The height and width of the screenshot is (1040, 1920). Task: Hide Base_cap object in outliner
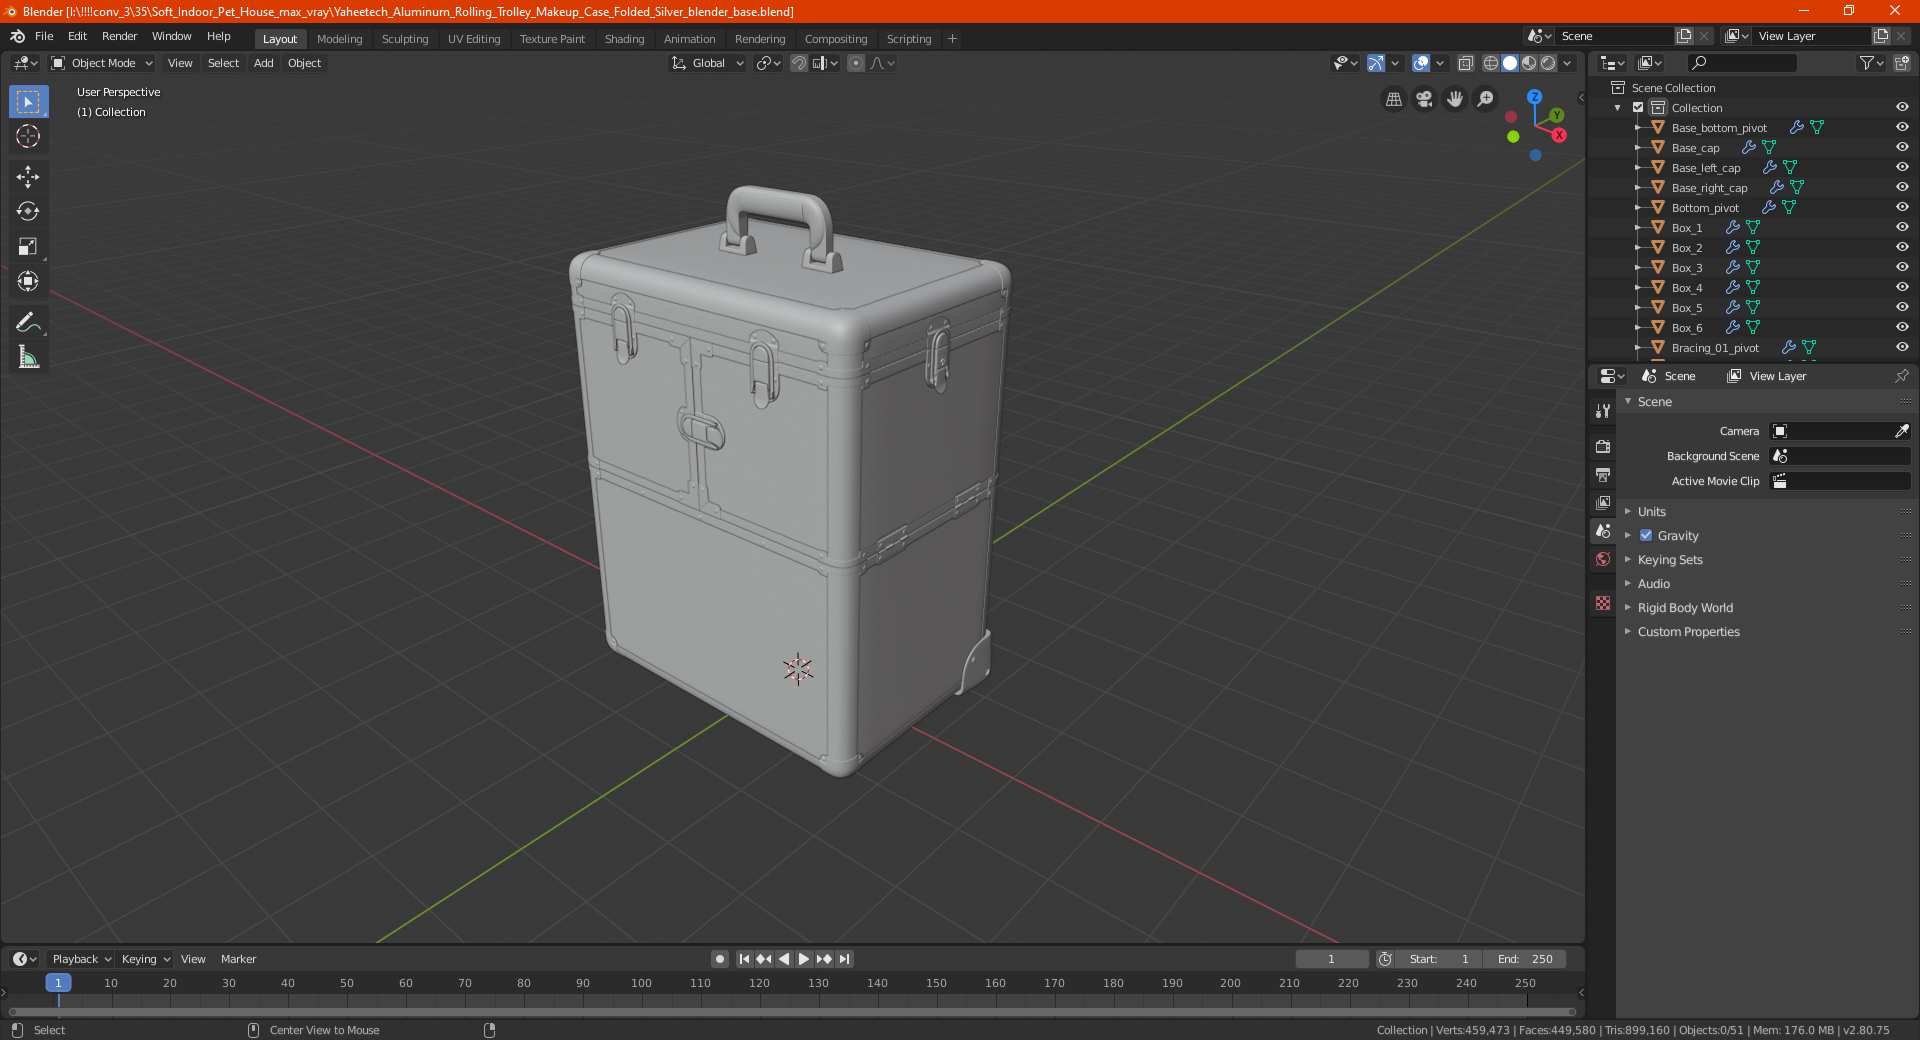click(1902, 147)
